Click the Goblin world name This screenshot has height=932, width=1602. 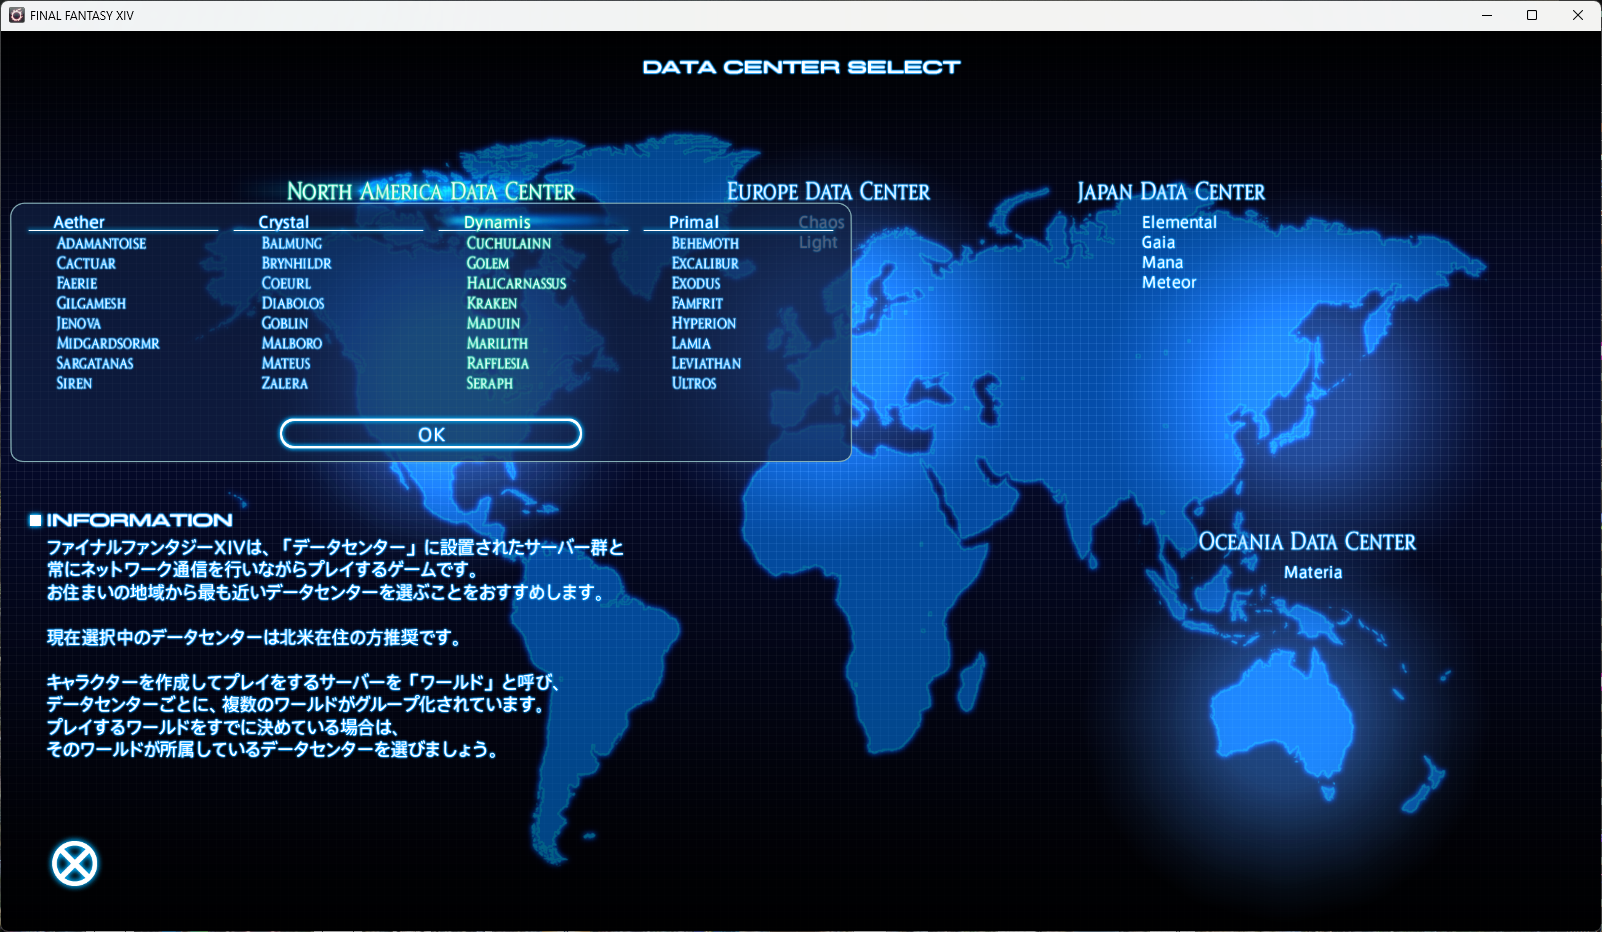pos(285,323)
